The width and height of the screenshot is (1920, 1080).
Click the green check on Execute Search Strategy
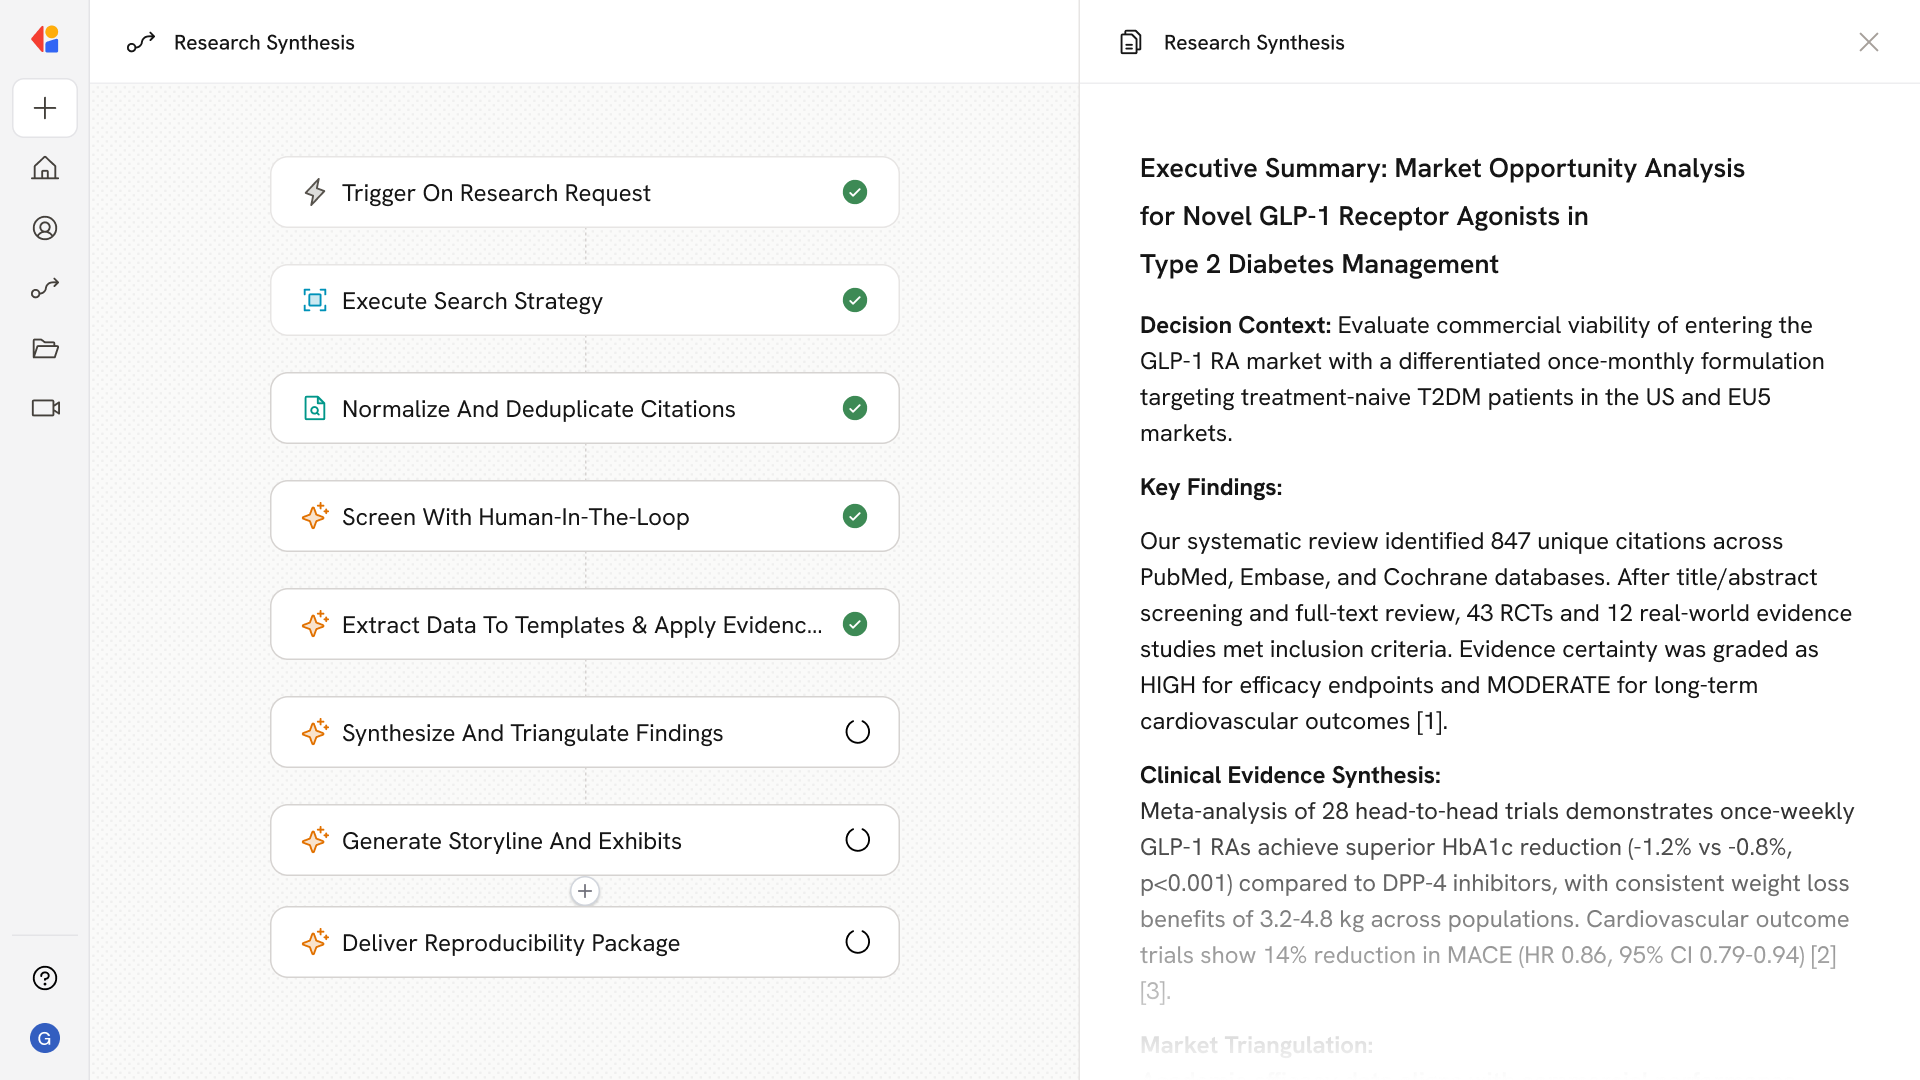(x=855, y=300)
